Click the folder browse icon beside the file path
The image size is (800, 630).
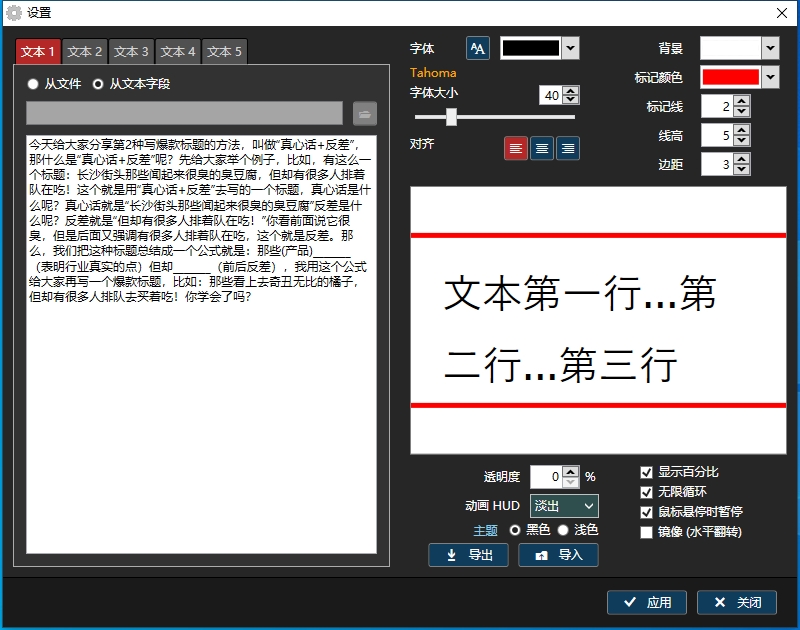pyautogui.click(x=363, y=112)
